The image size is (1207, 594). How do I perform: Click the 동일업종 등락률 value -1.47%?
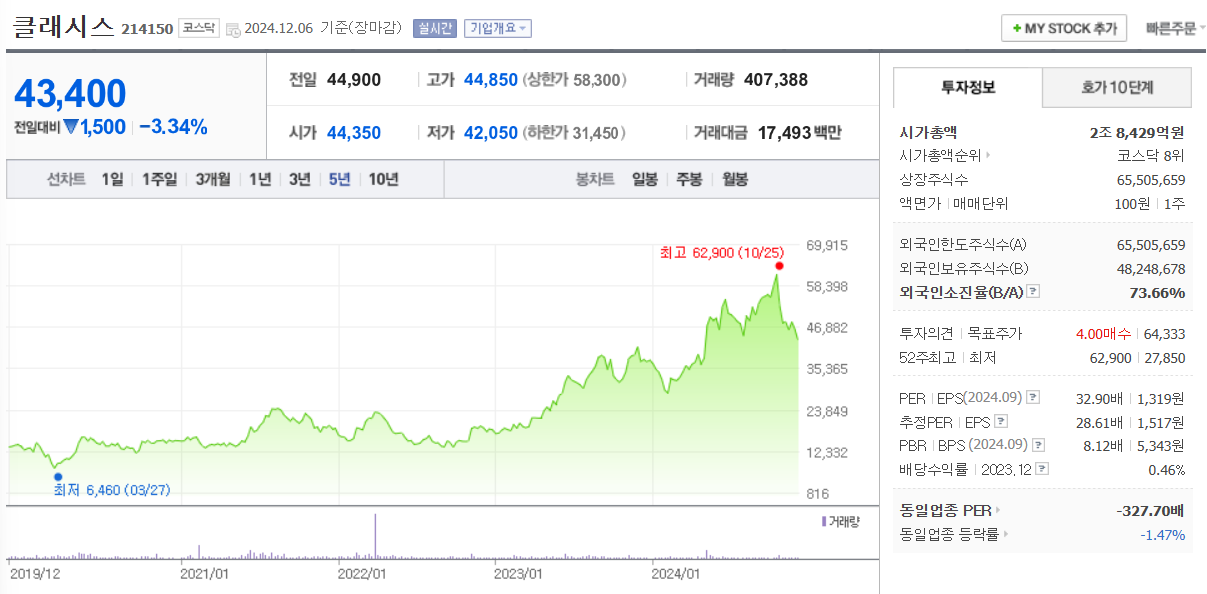coord(1163,535)
